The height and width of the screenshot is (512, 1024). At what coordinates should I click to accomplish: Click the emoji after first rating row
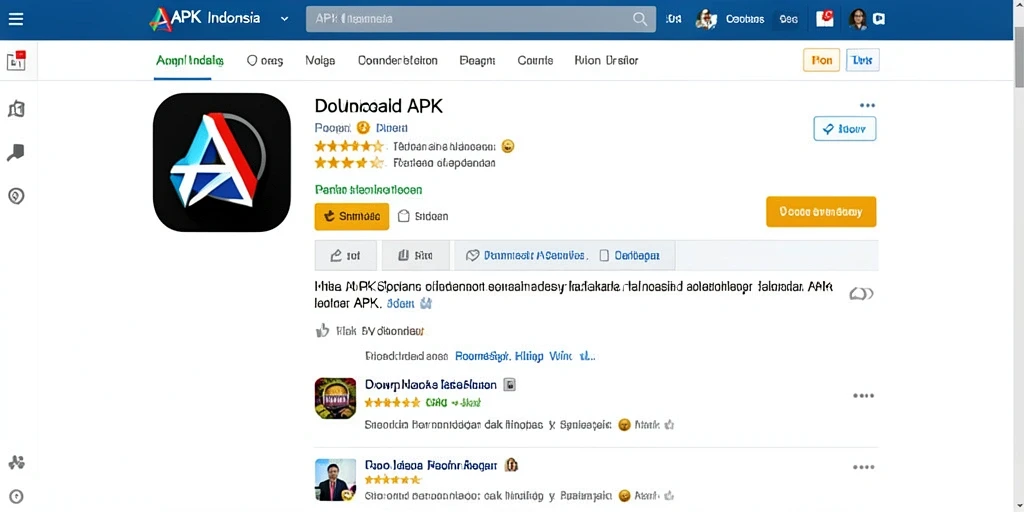point(508,146)
